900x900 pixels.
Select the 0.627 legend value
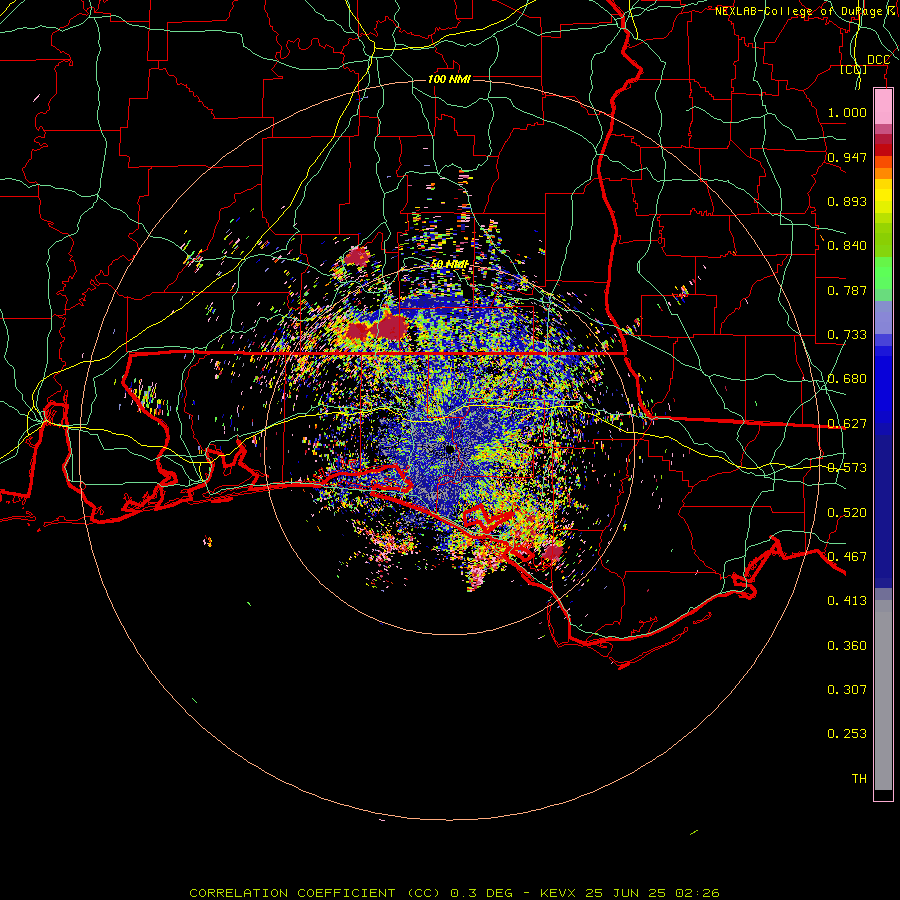(x=847, y=424)
